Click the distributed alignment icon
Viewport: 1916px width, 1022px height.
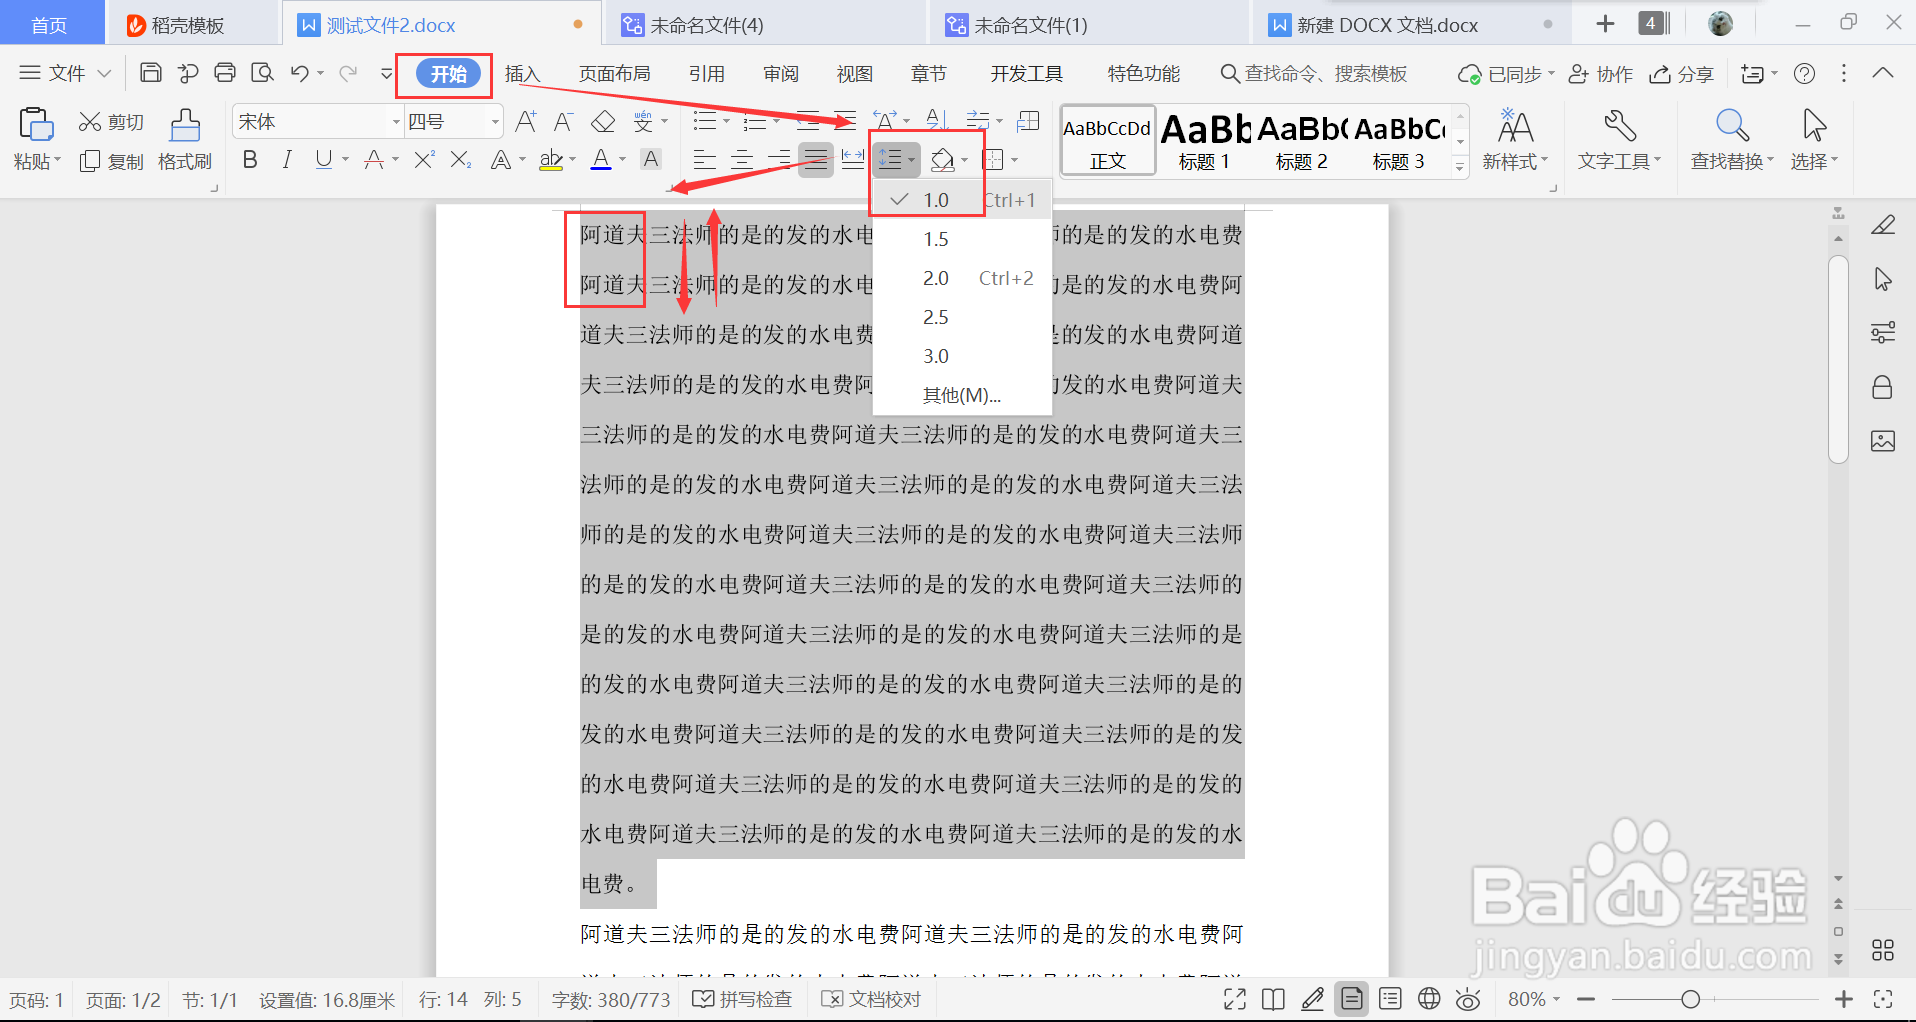[852, 160]
